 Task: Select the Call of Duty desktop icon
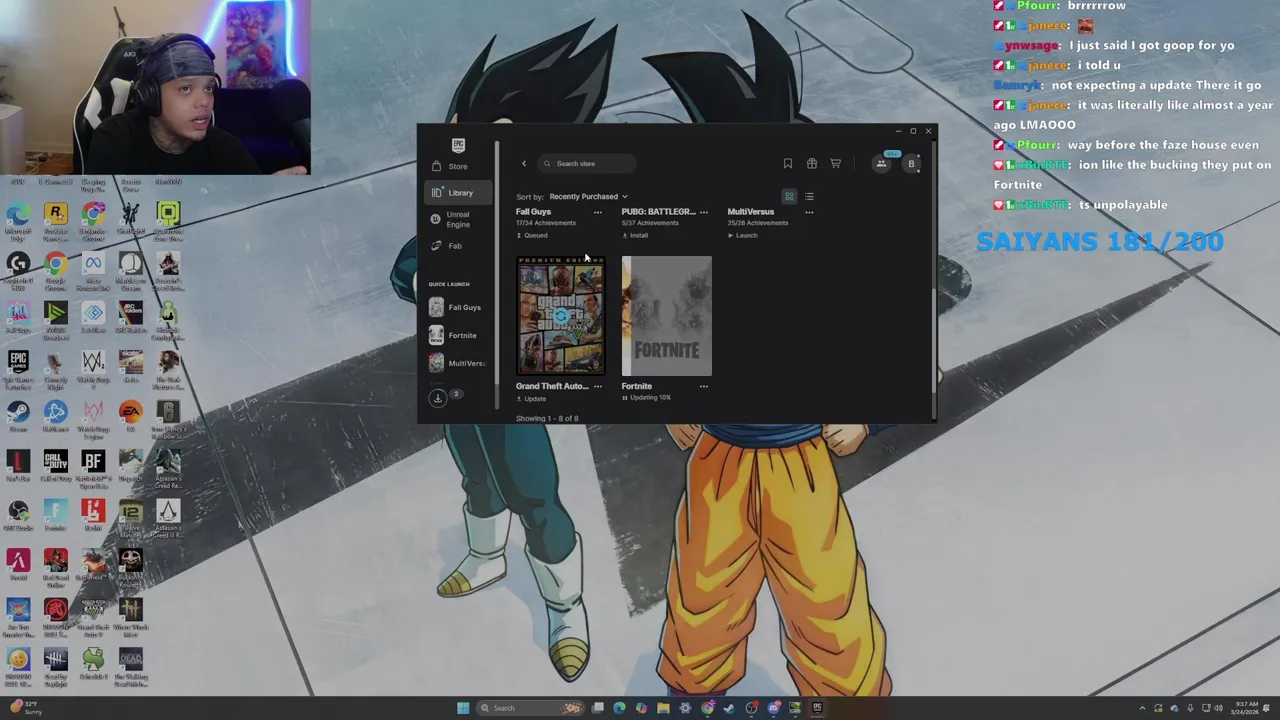pyautogui.click(x=55, y=465)
